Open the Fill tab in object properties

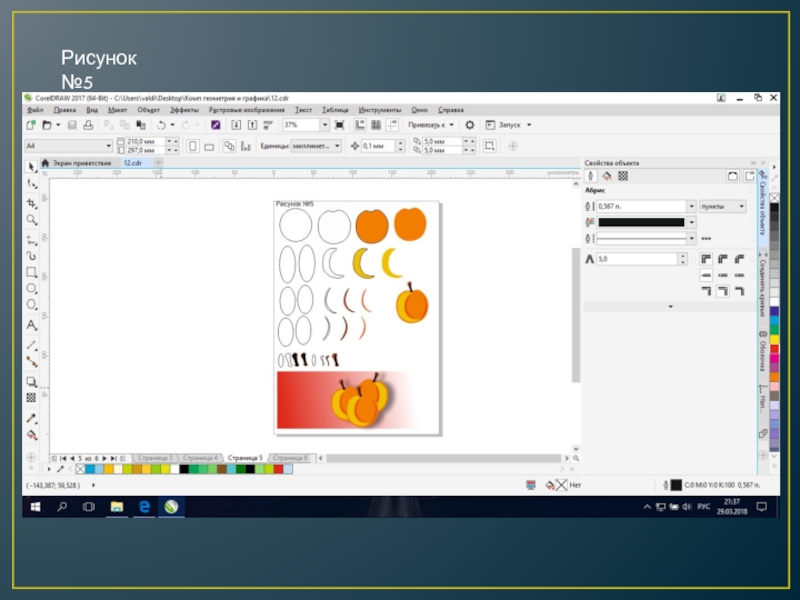click(607, 176)
